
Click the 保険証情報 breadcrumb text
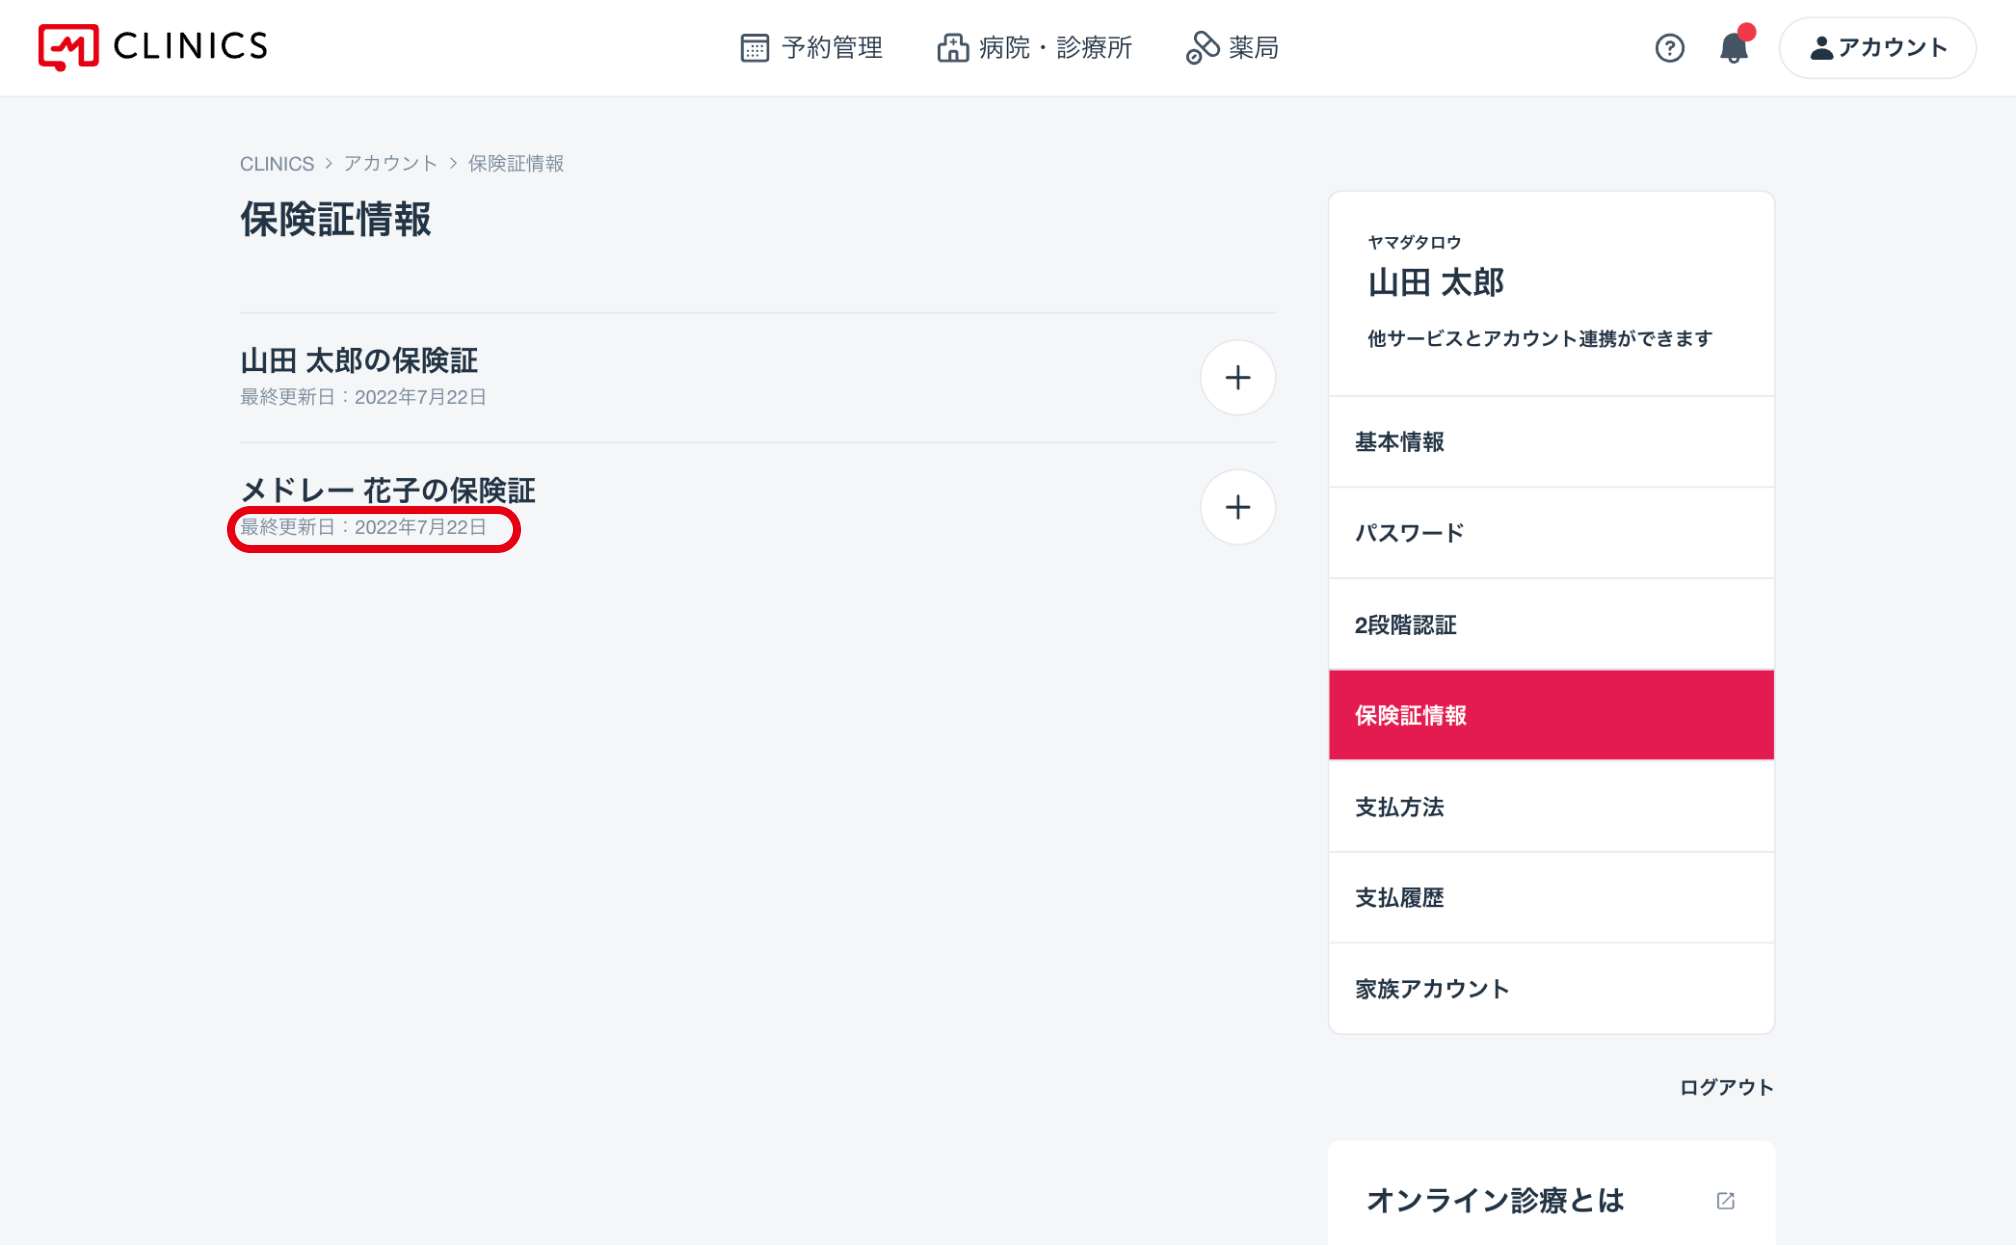tap(516, 163)
